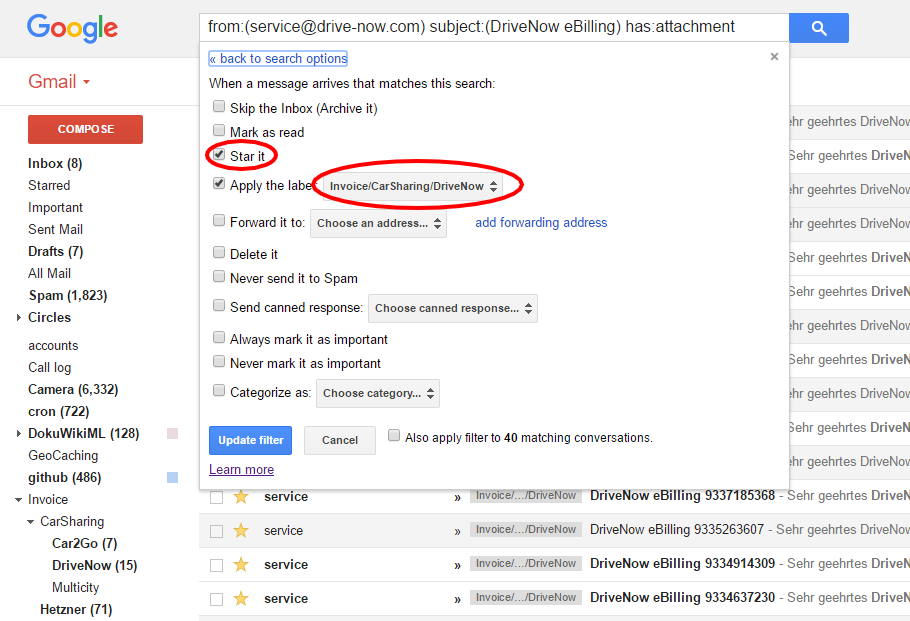Check the Mark as read option
Viewport: 910px width, 621px height.
tap(219, 130)
